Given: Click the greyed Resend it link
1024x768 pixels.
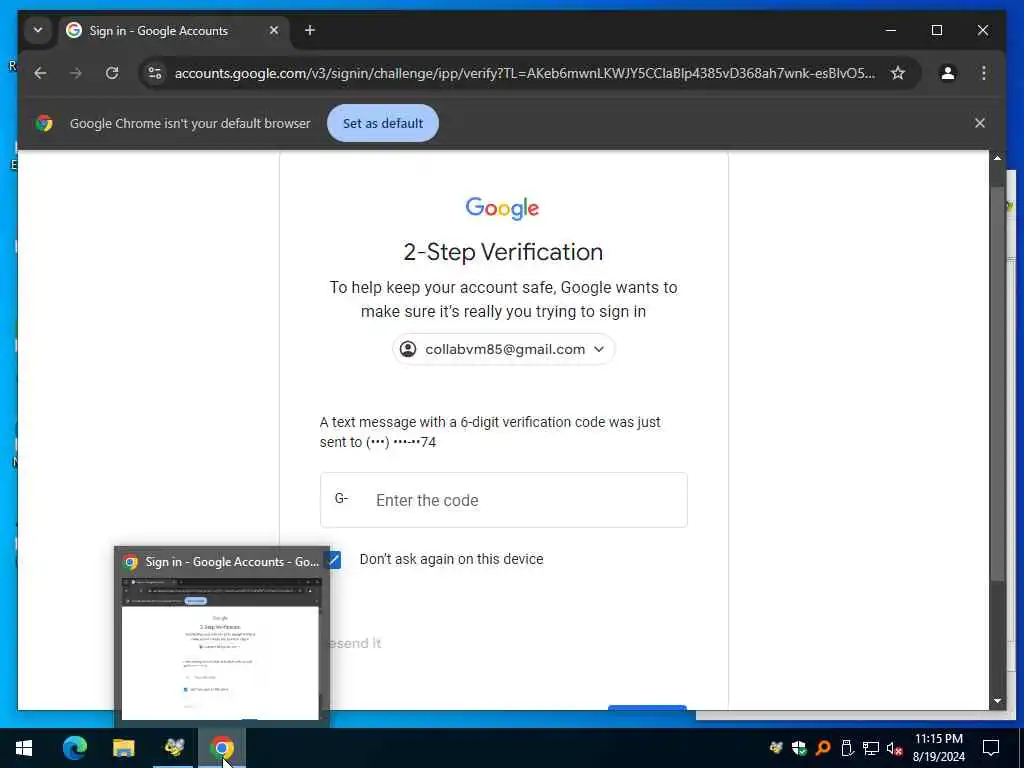Looking at the screenshot, I should [x=355, y=643].
